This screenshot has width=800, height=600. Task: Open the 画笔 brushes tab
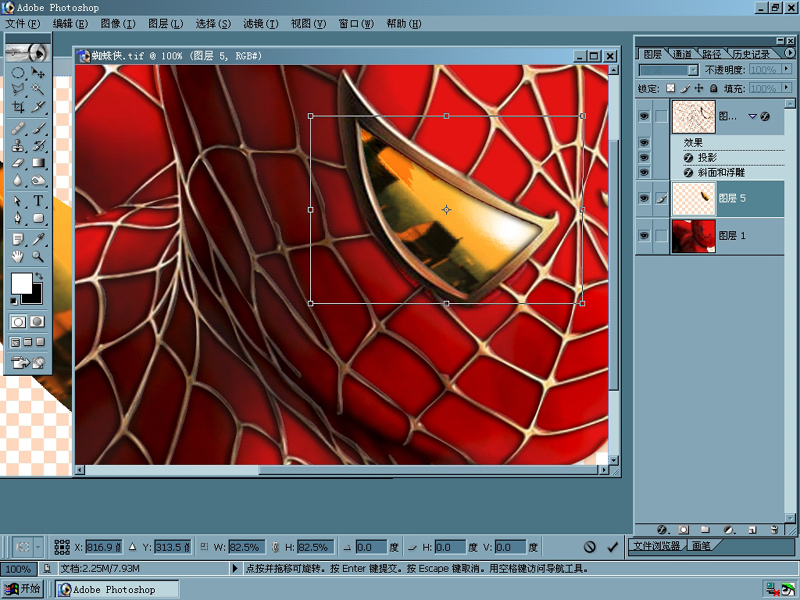[x=701, y=545]
